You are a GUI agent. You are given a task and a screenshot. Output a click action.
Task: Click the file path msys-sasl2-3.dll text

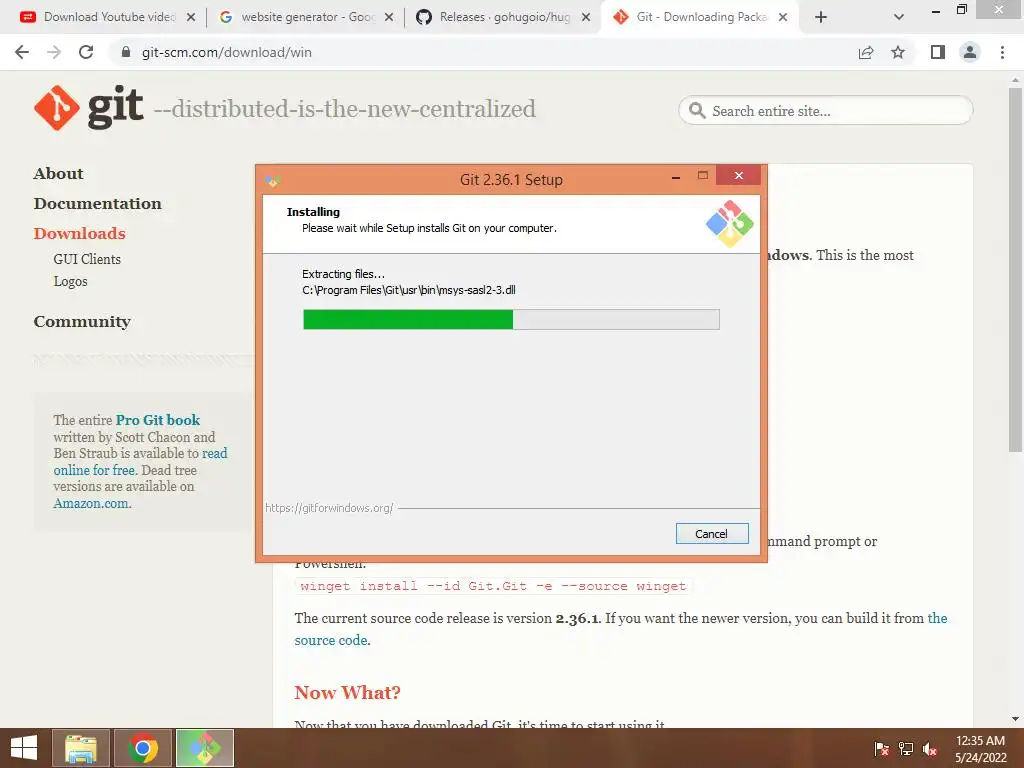coord(409,290)
